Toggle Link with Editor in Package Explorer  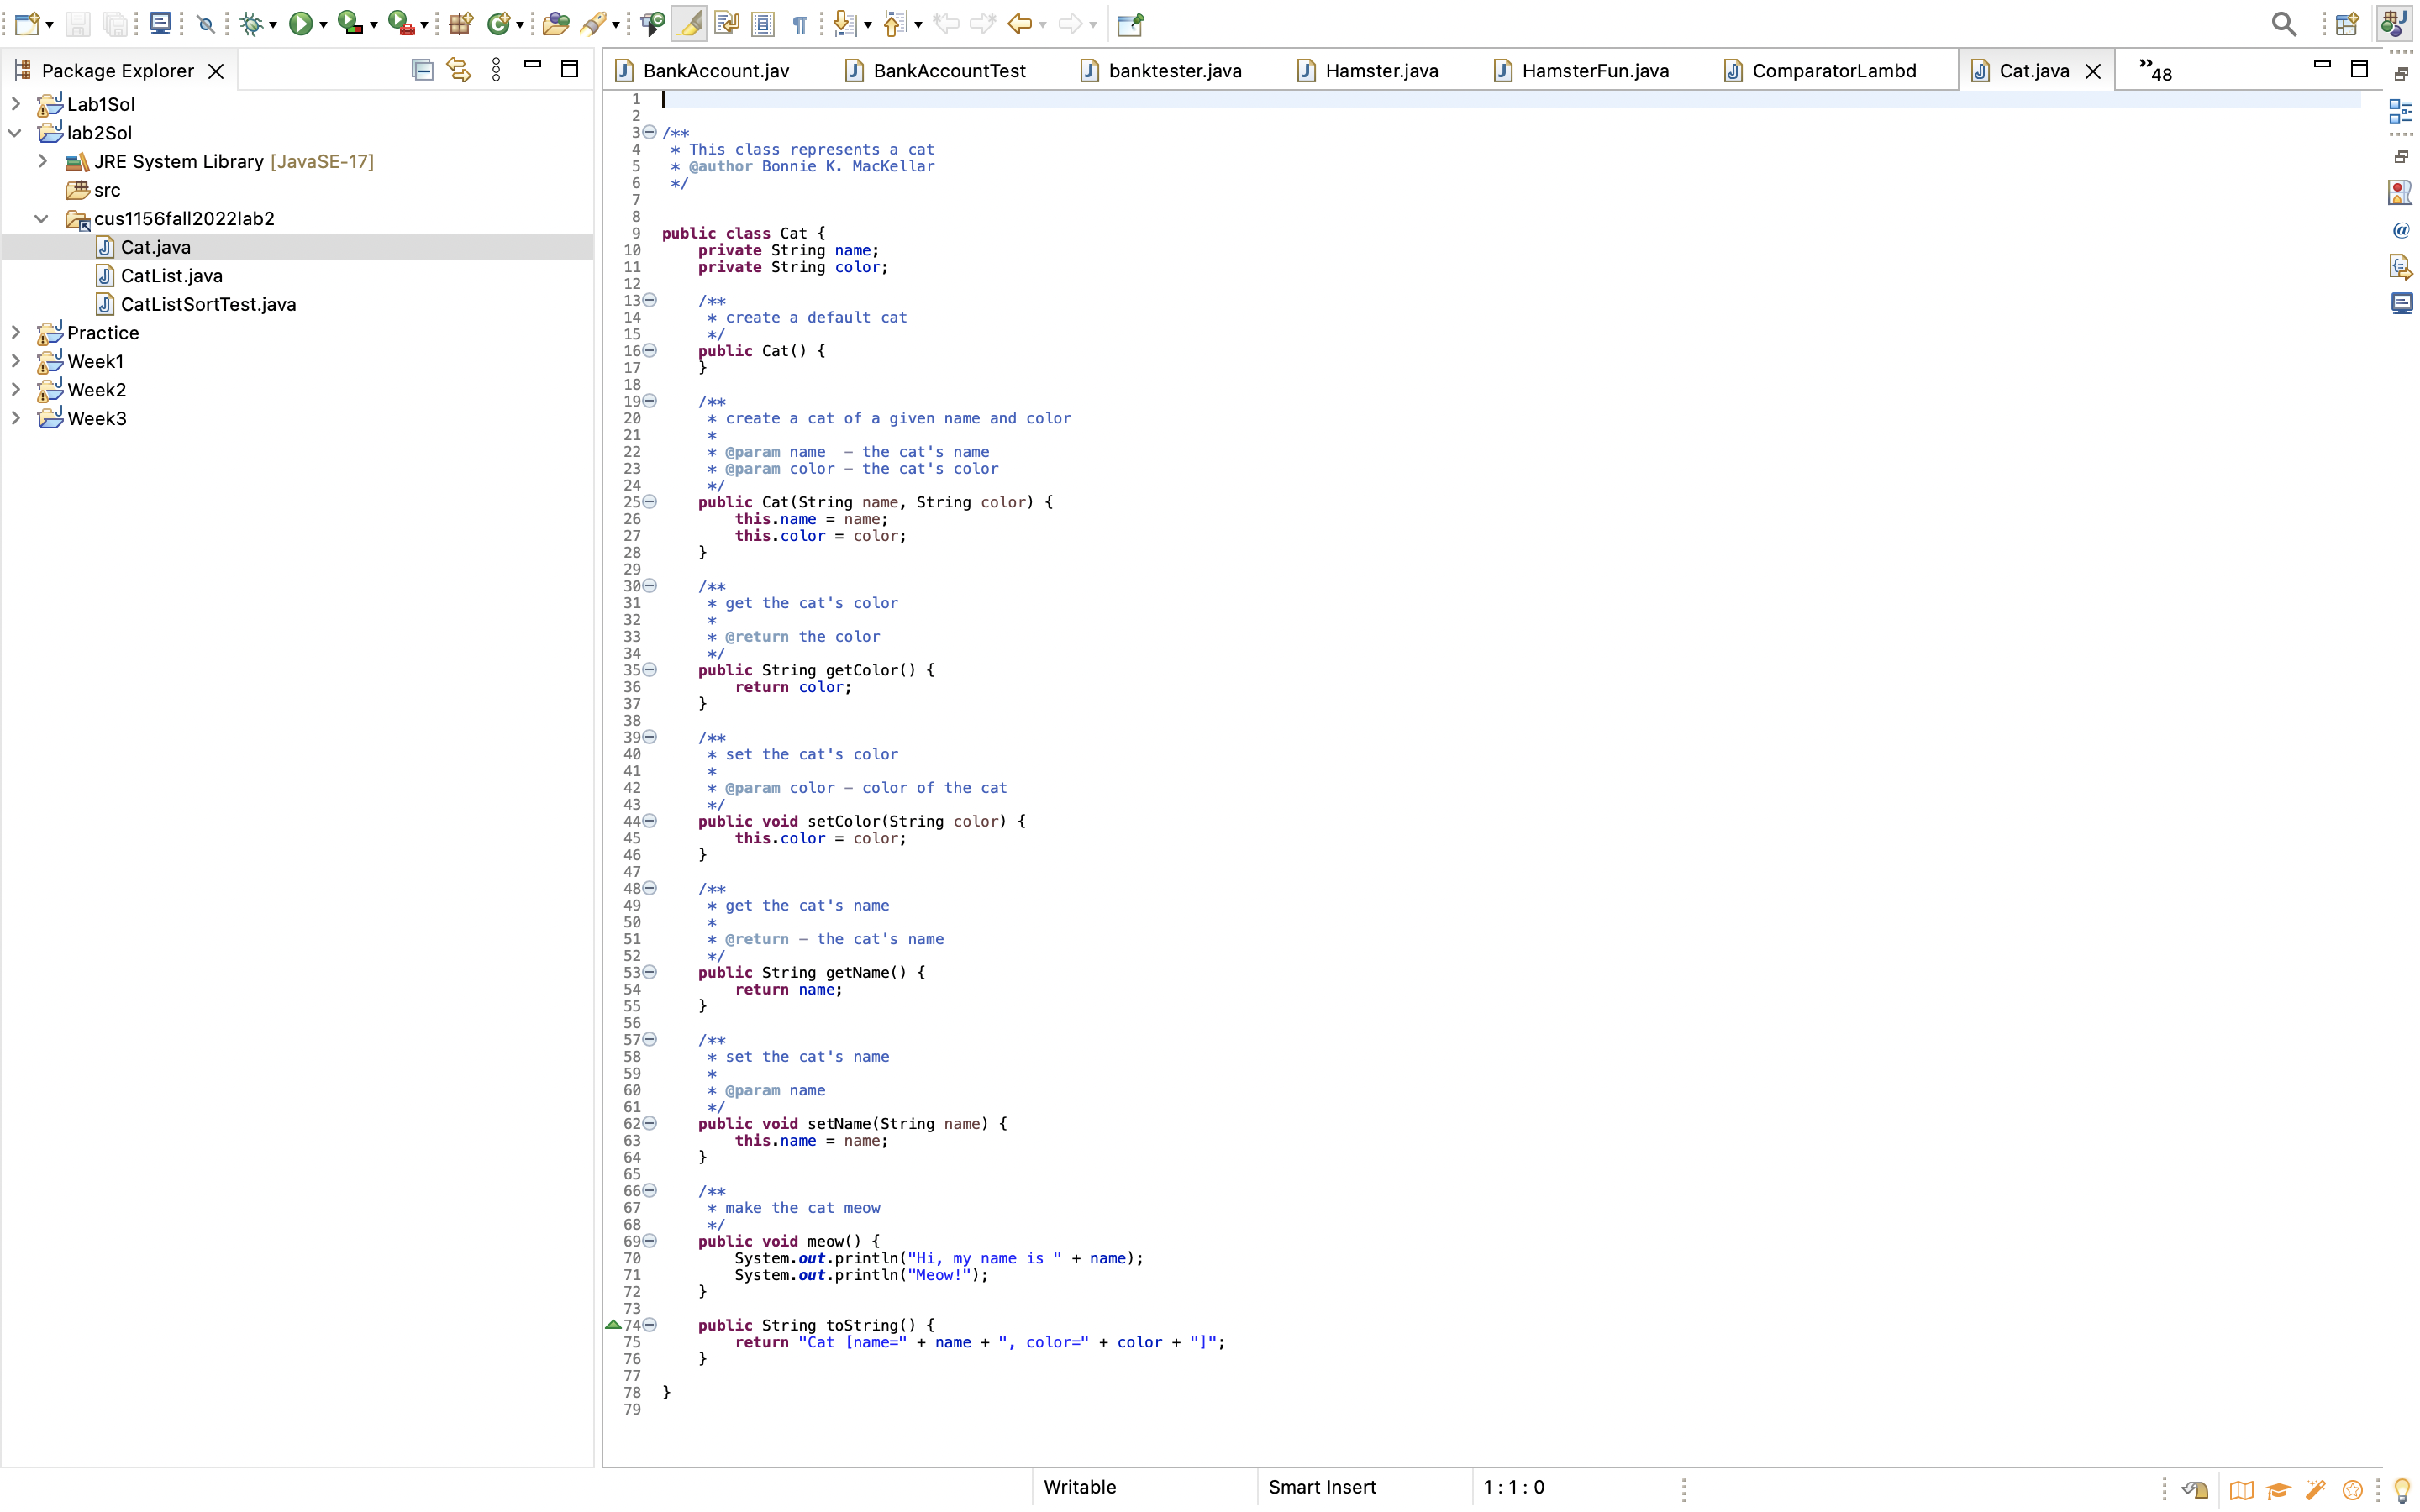coord(458,69)
